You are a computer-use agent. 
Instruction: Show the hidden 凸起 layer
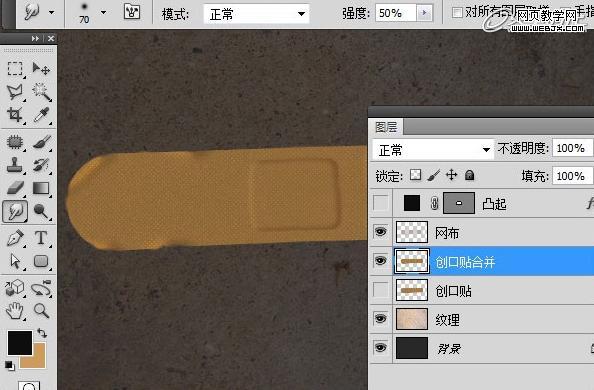coord(381,203)
